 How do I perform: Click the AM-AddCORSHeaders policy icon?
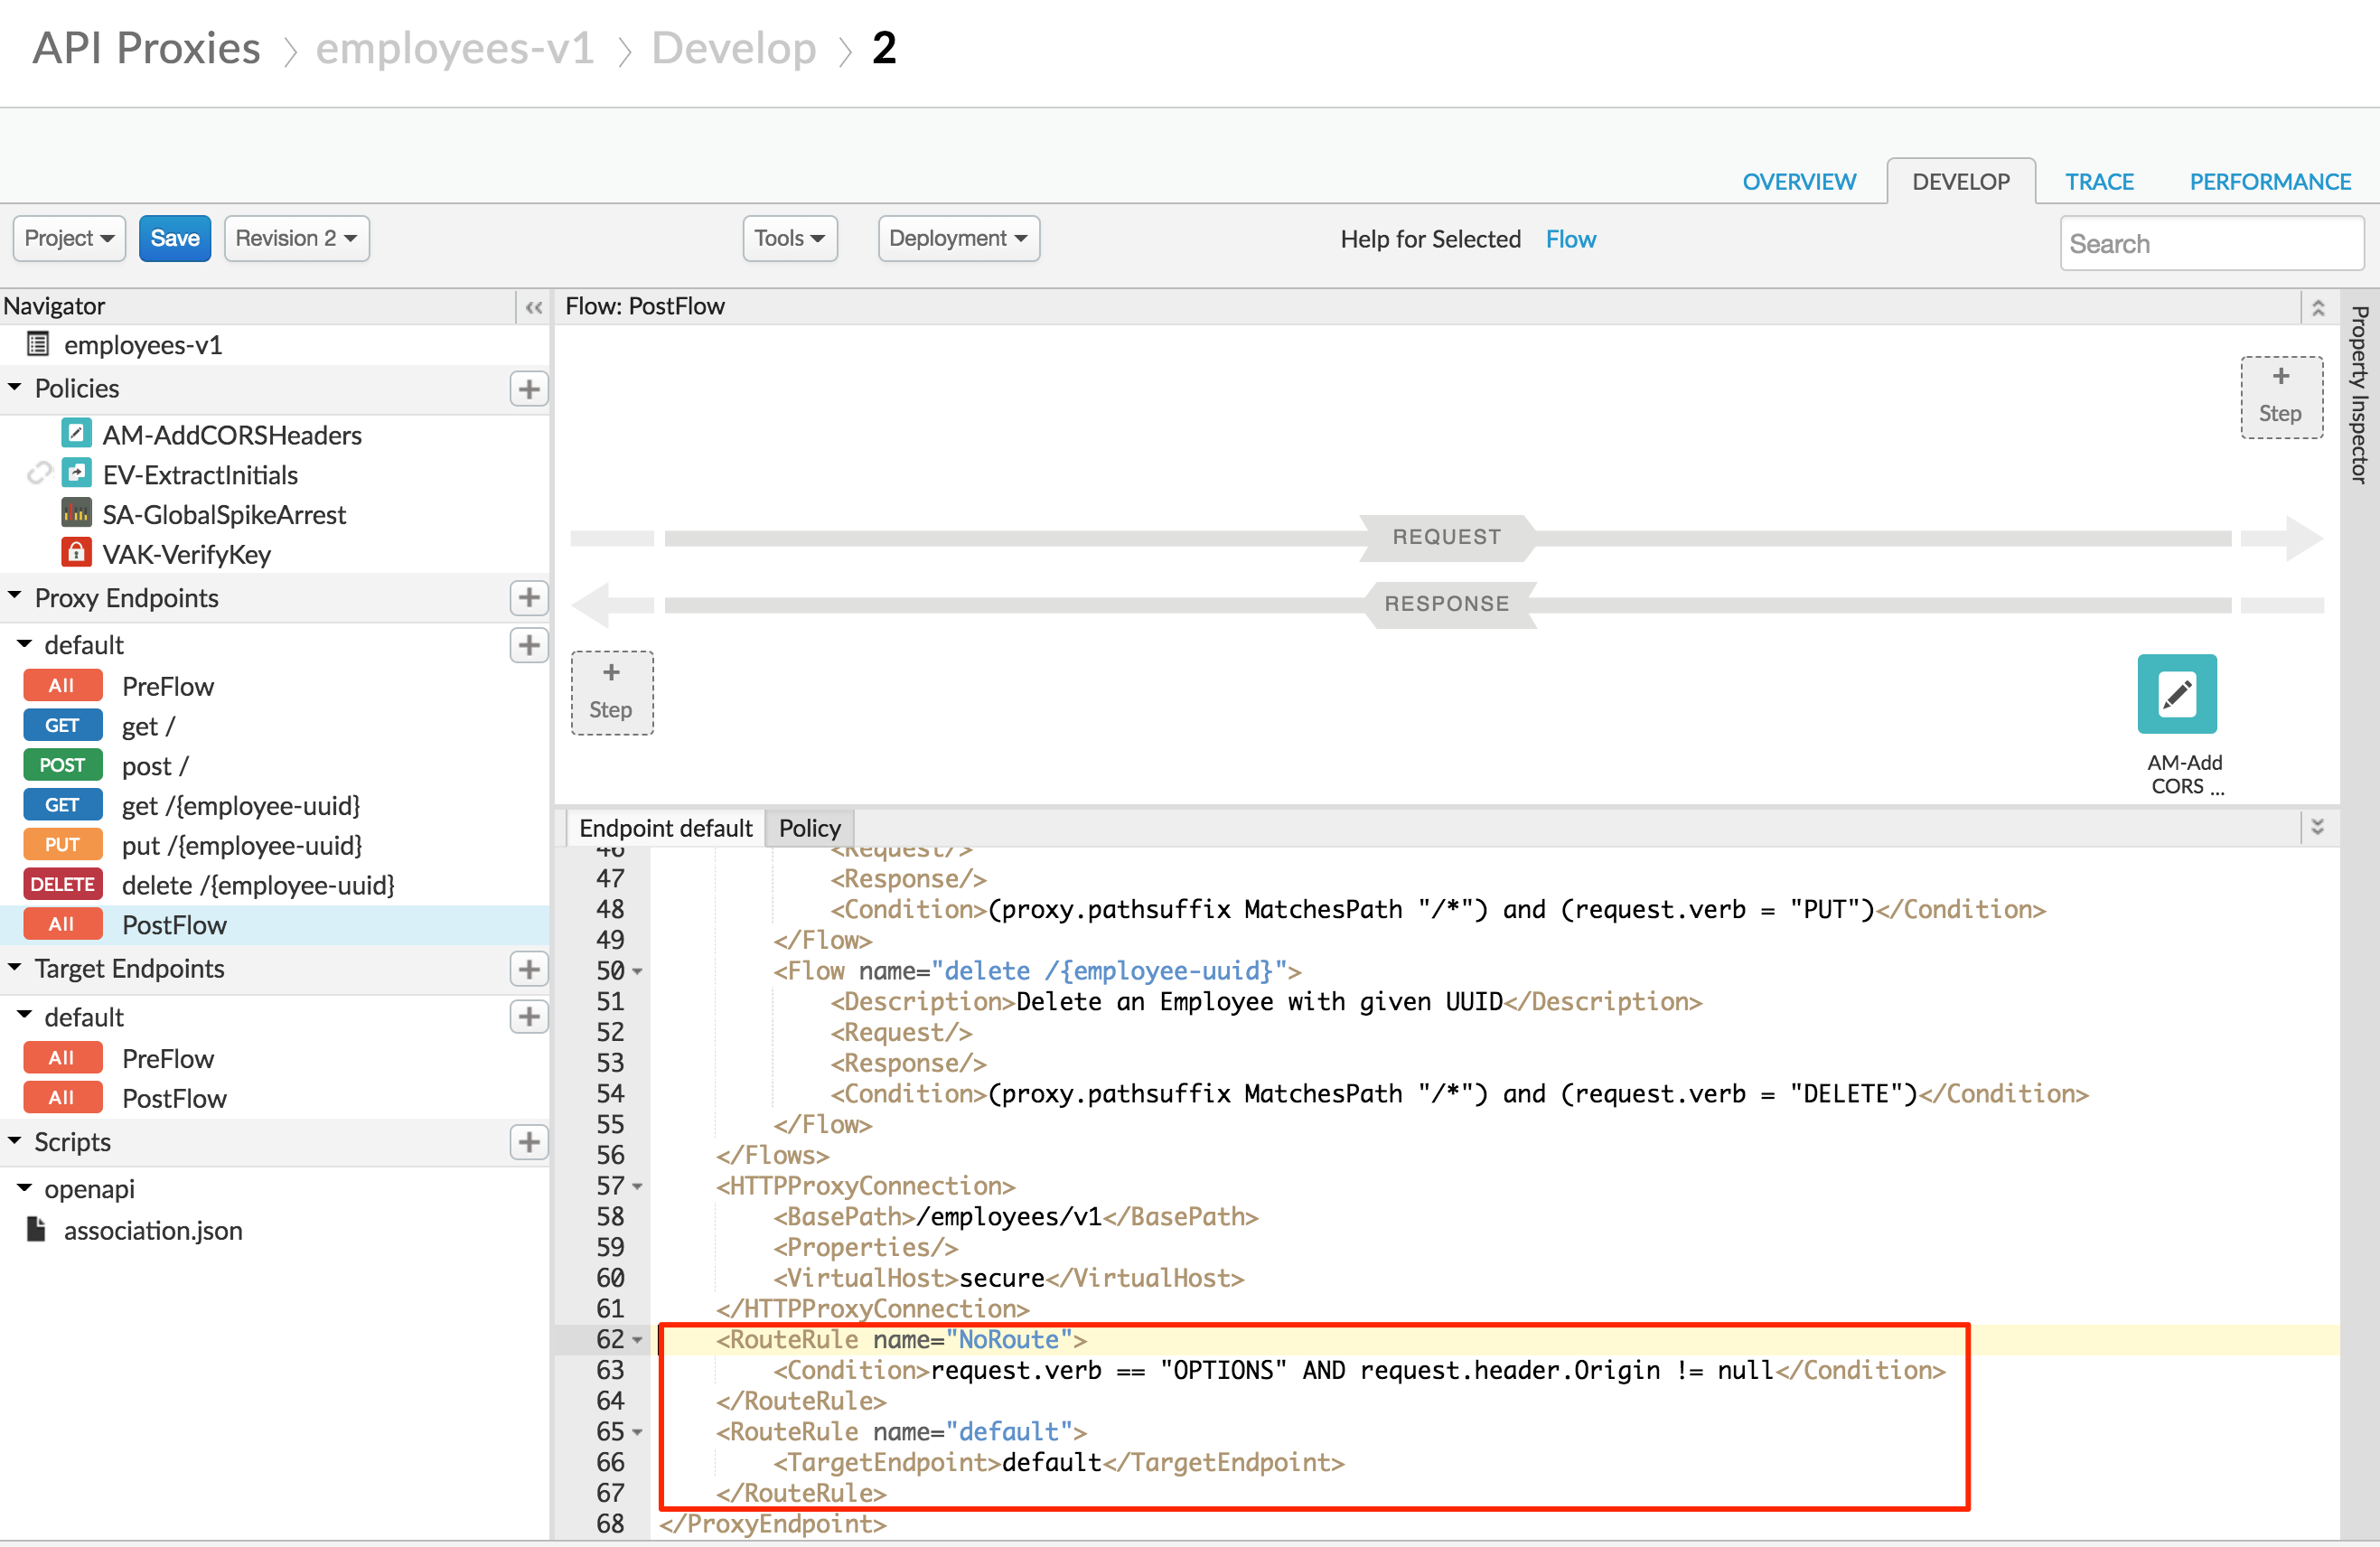[x=76, y=434]
